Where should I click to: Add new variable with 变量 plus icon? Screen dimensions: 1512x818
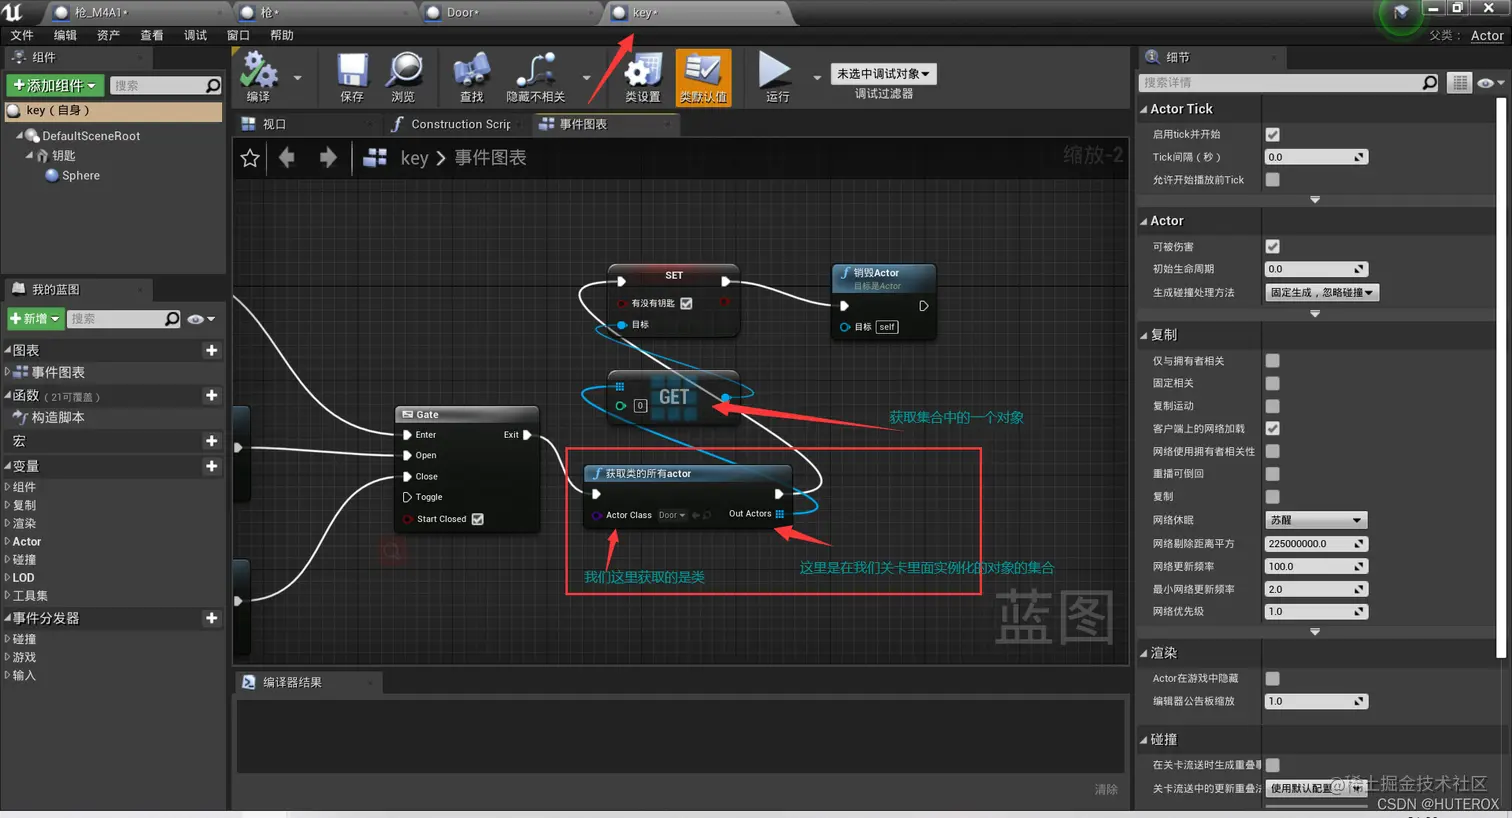point(211,466)
